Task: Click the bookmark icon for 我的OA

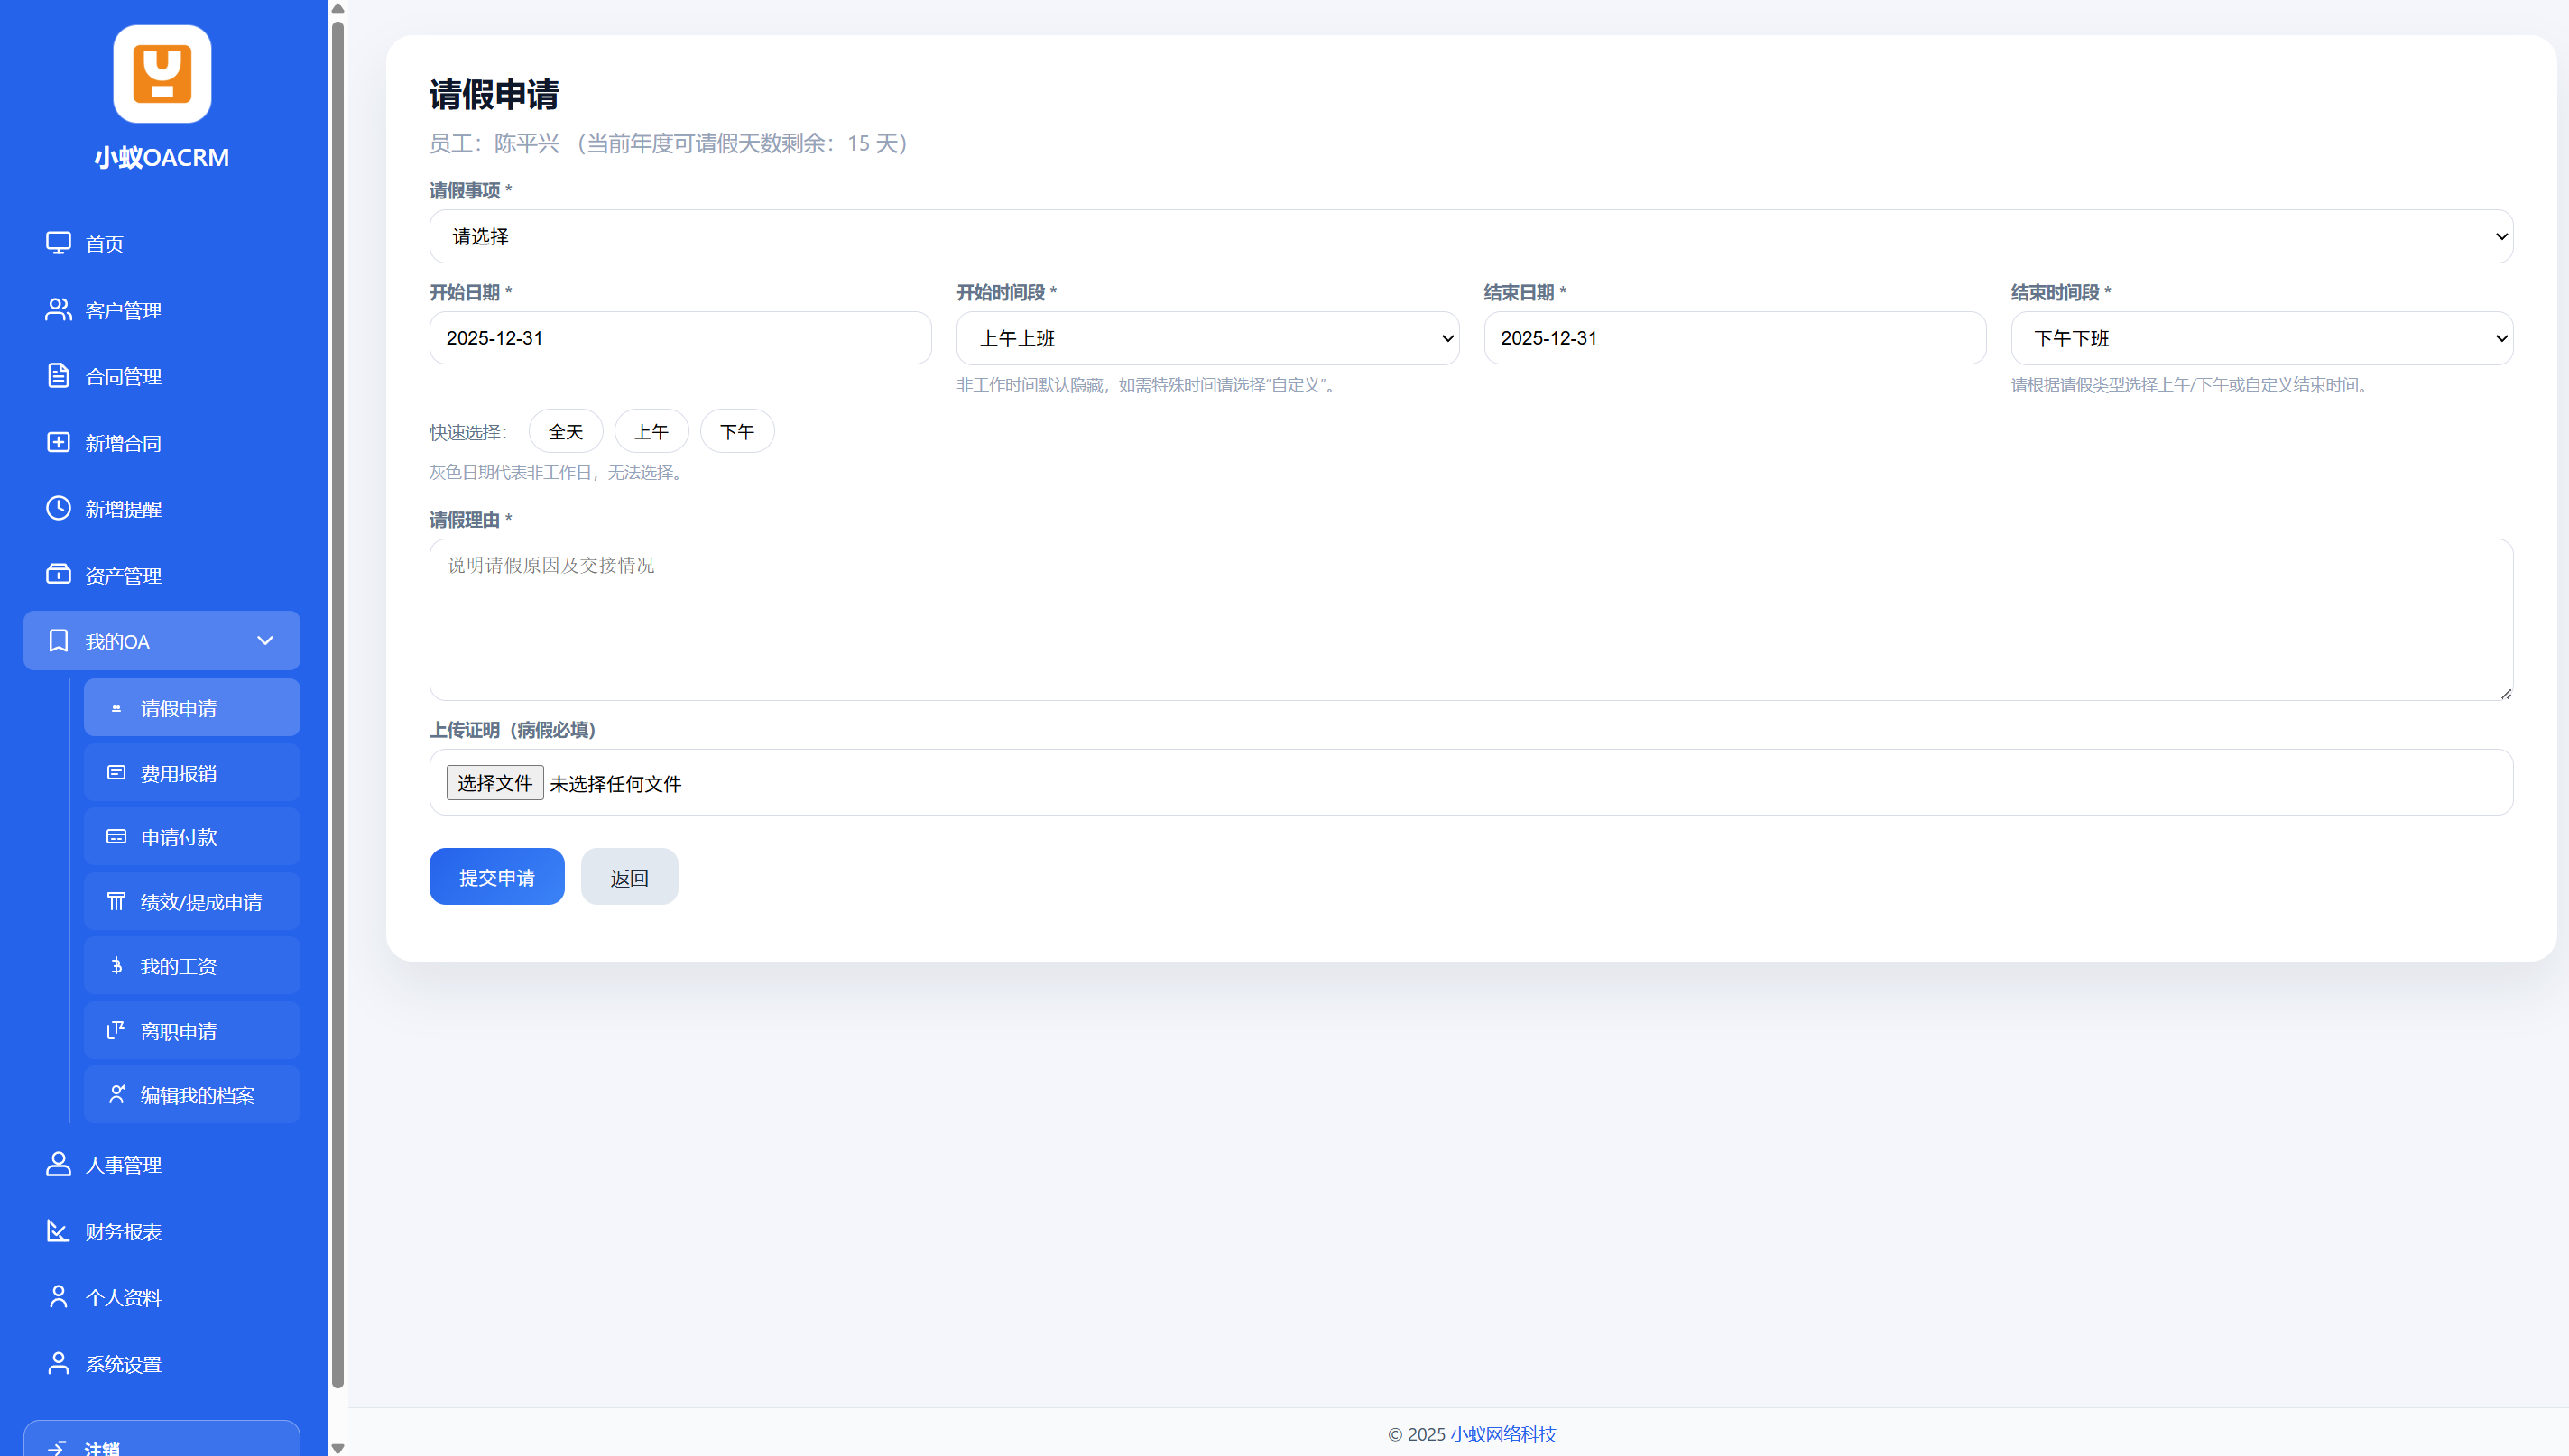Action: click(x=58, y=641)
